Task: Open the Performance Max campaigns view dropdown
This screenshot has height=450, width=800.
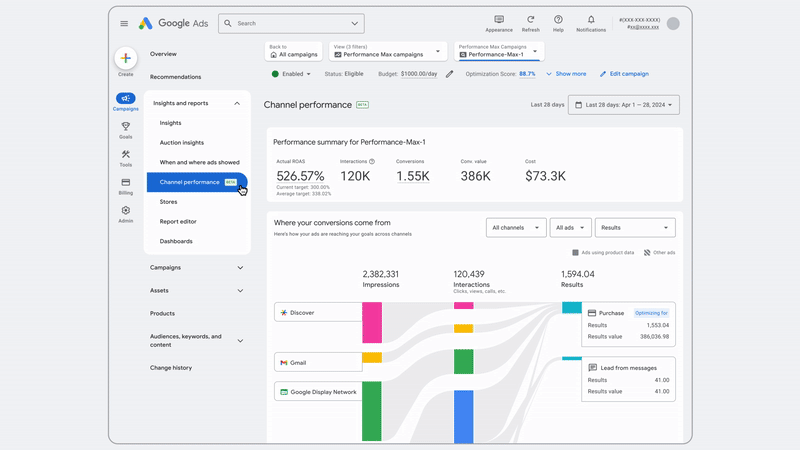Action: pyautogui.click(x=388, y=51)
